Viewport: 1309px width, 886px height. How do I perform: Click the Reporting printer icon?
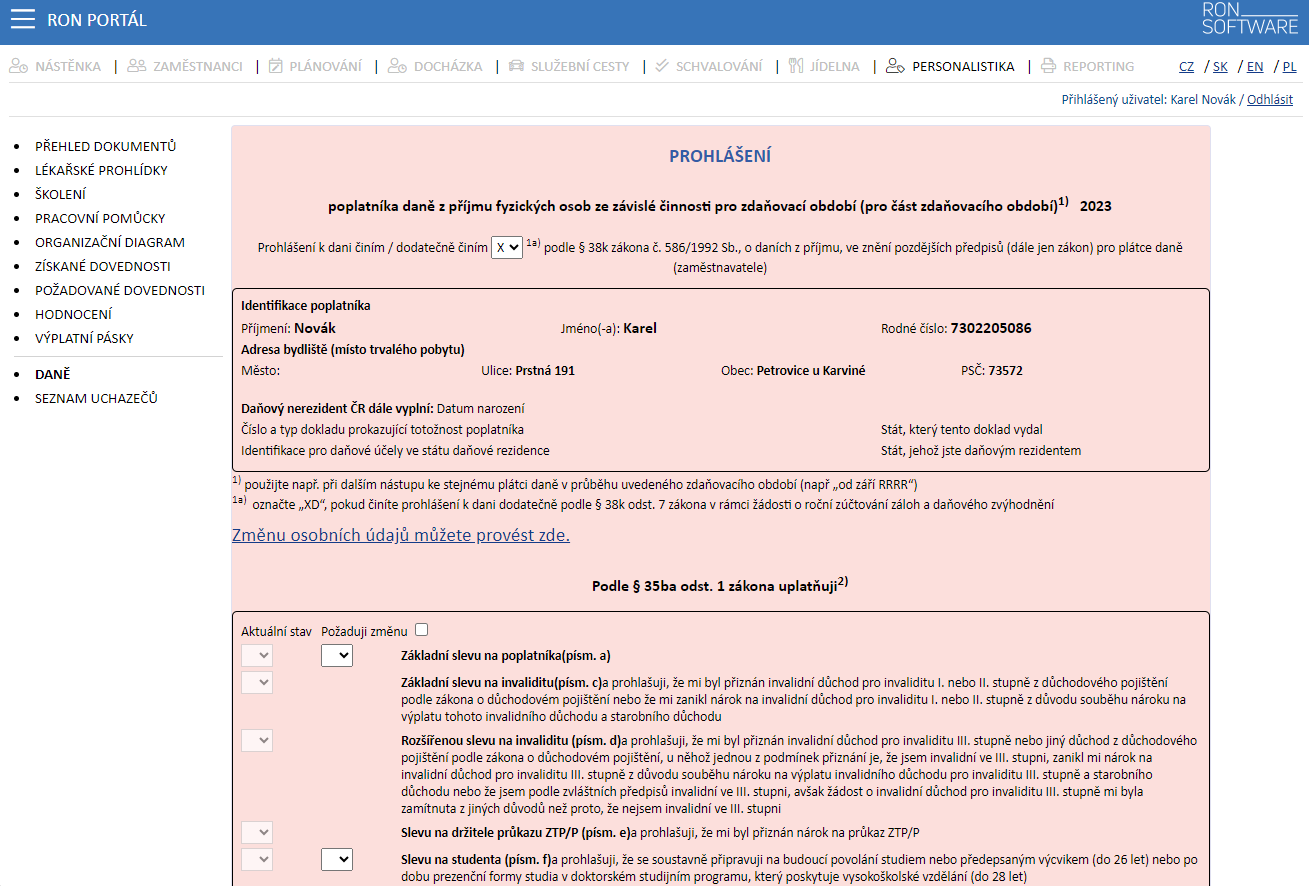[x=1048, y=66]
